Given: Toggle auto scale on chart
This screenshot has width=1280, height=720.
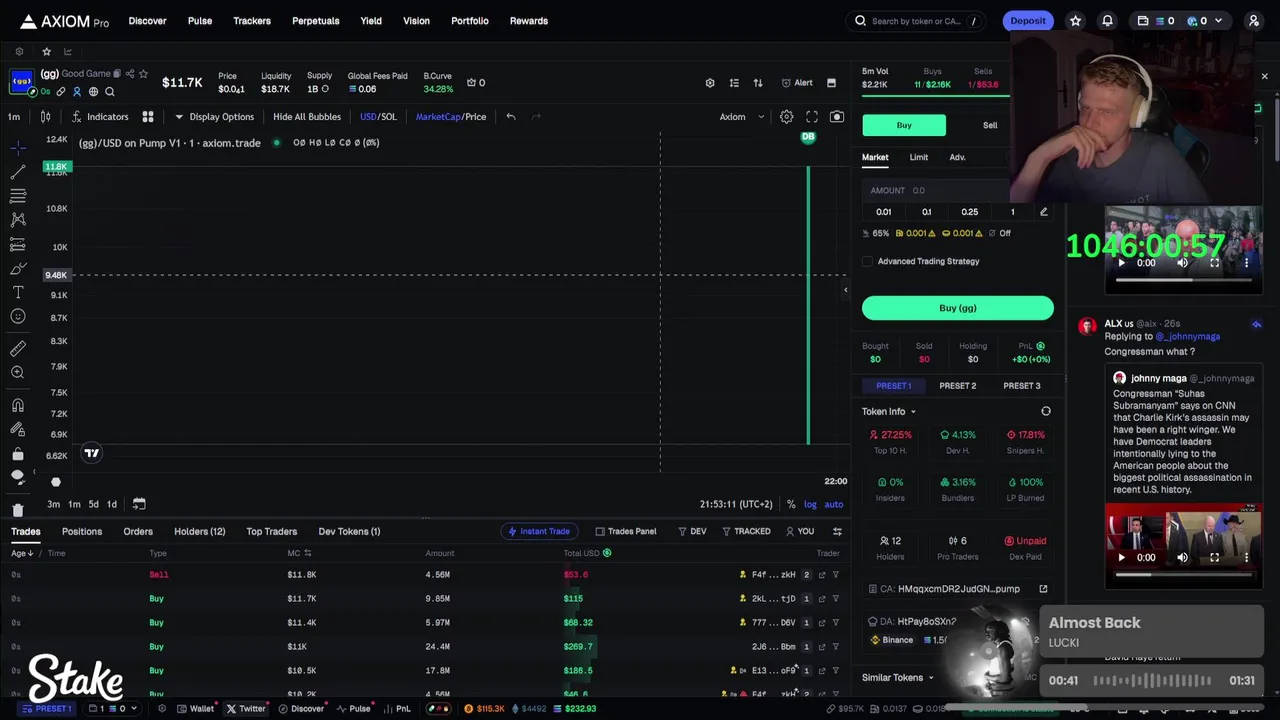Looking at the screenshot, I should tap(833, 504).
